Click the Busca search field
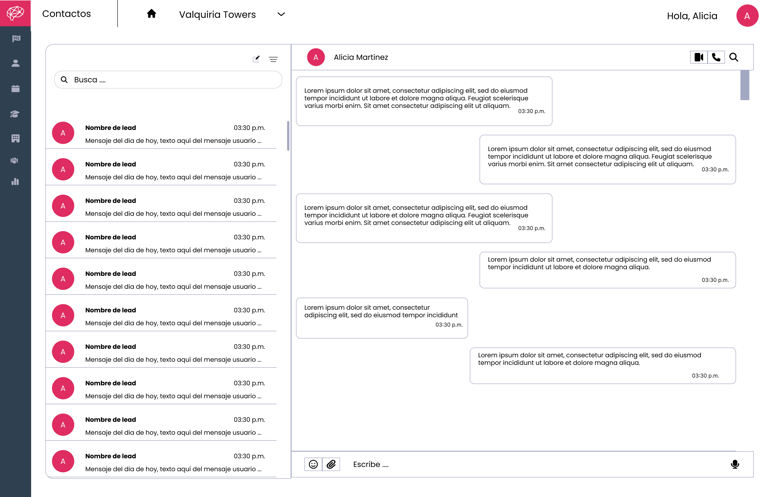768x497 pixels. [168, 80]
